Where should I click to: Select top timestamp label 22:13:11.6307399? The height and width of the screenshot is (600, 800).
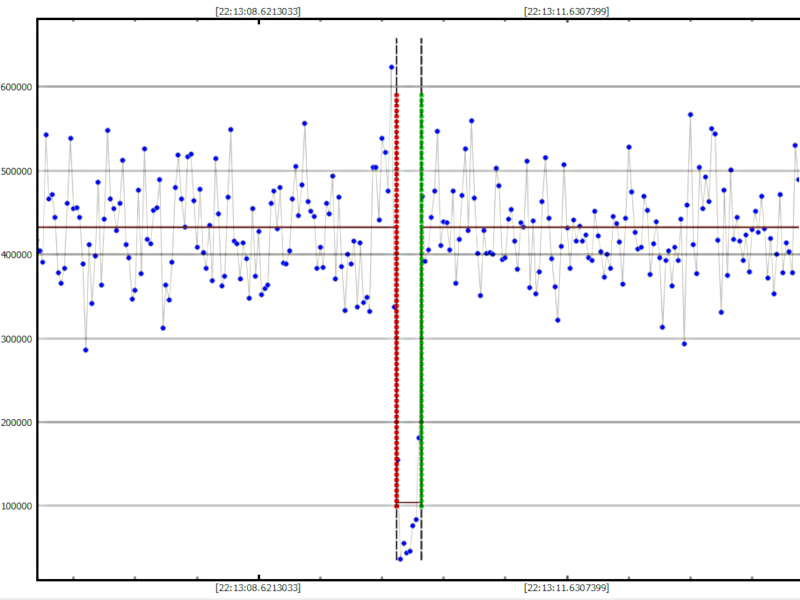pyautogui.click(x=567, y=12)
